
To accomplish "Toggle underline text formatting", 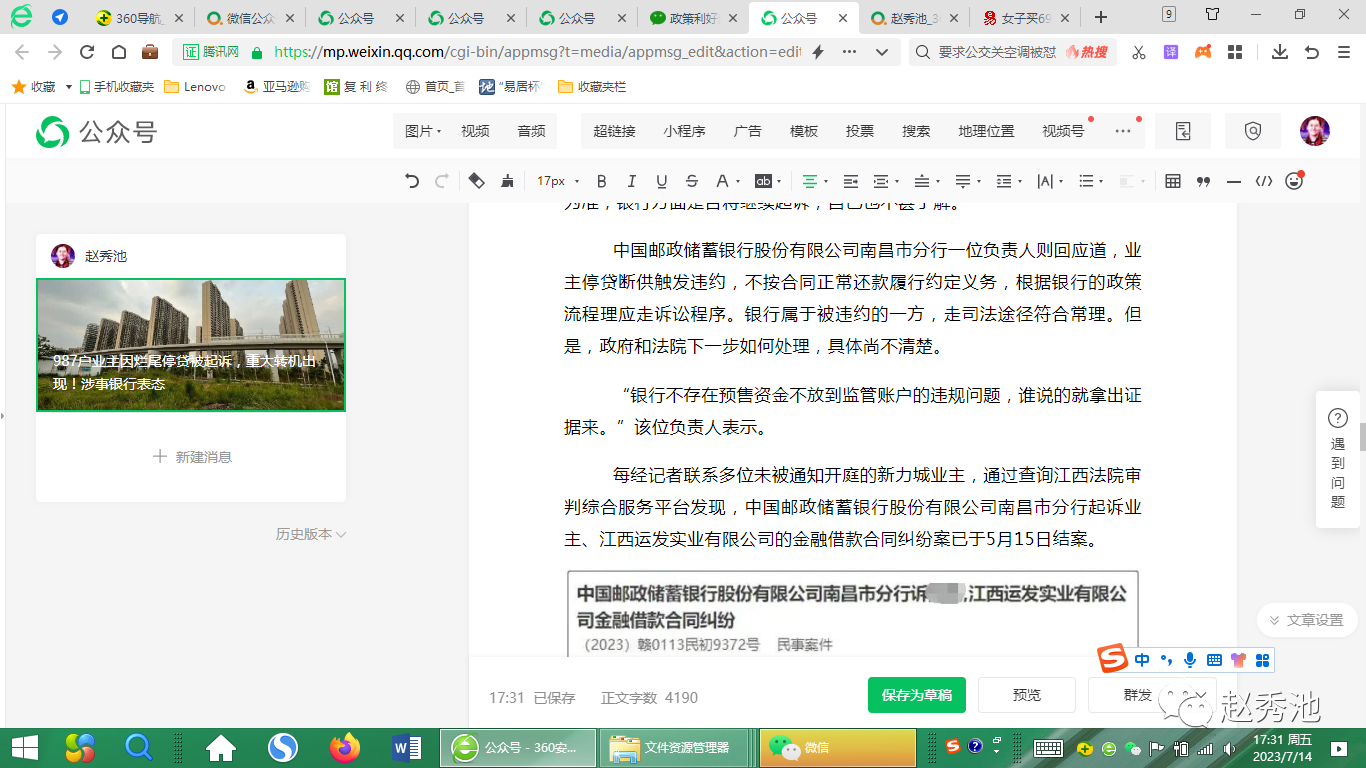I will pos(661,181).
